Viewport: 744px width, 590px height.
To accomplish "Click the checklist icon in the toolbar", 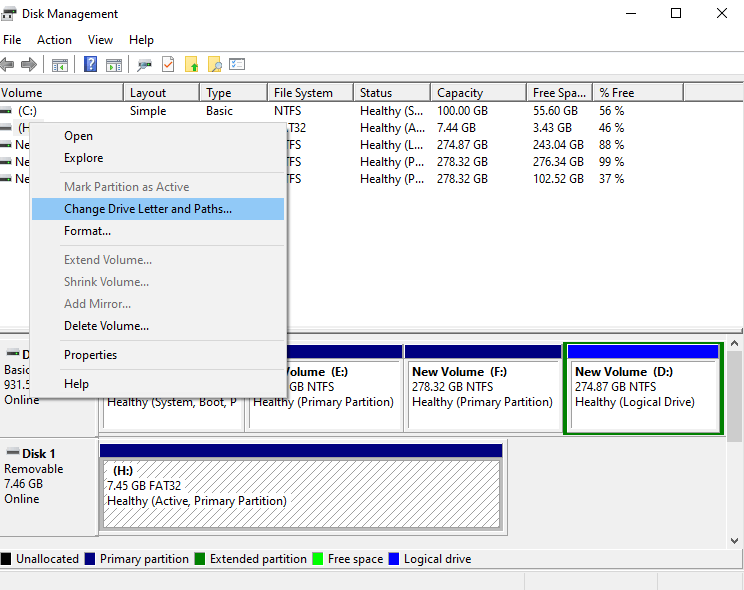I will [x=237, y=65].
